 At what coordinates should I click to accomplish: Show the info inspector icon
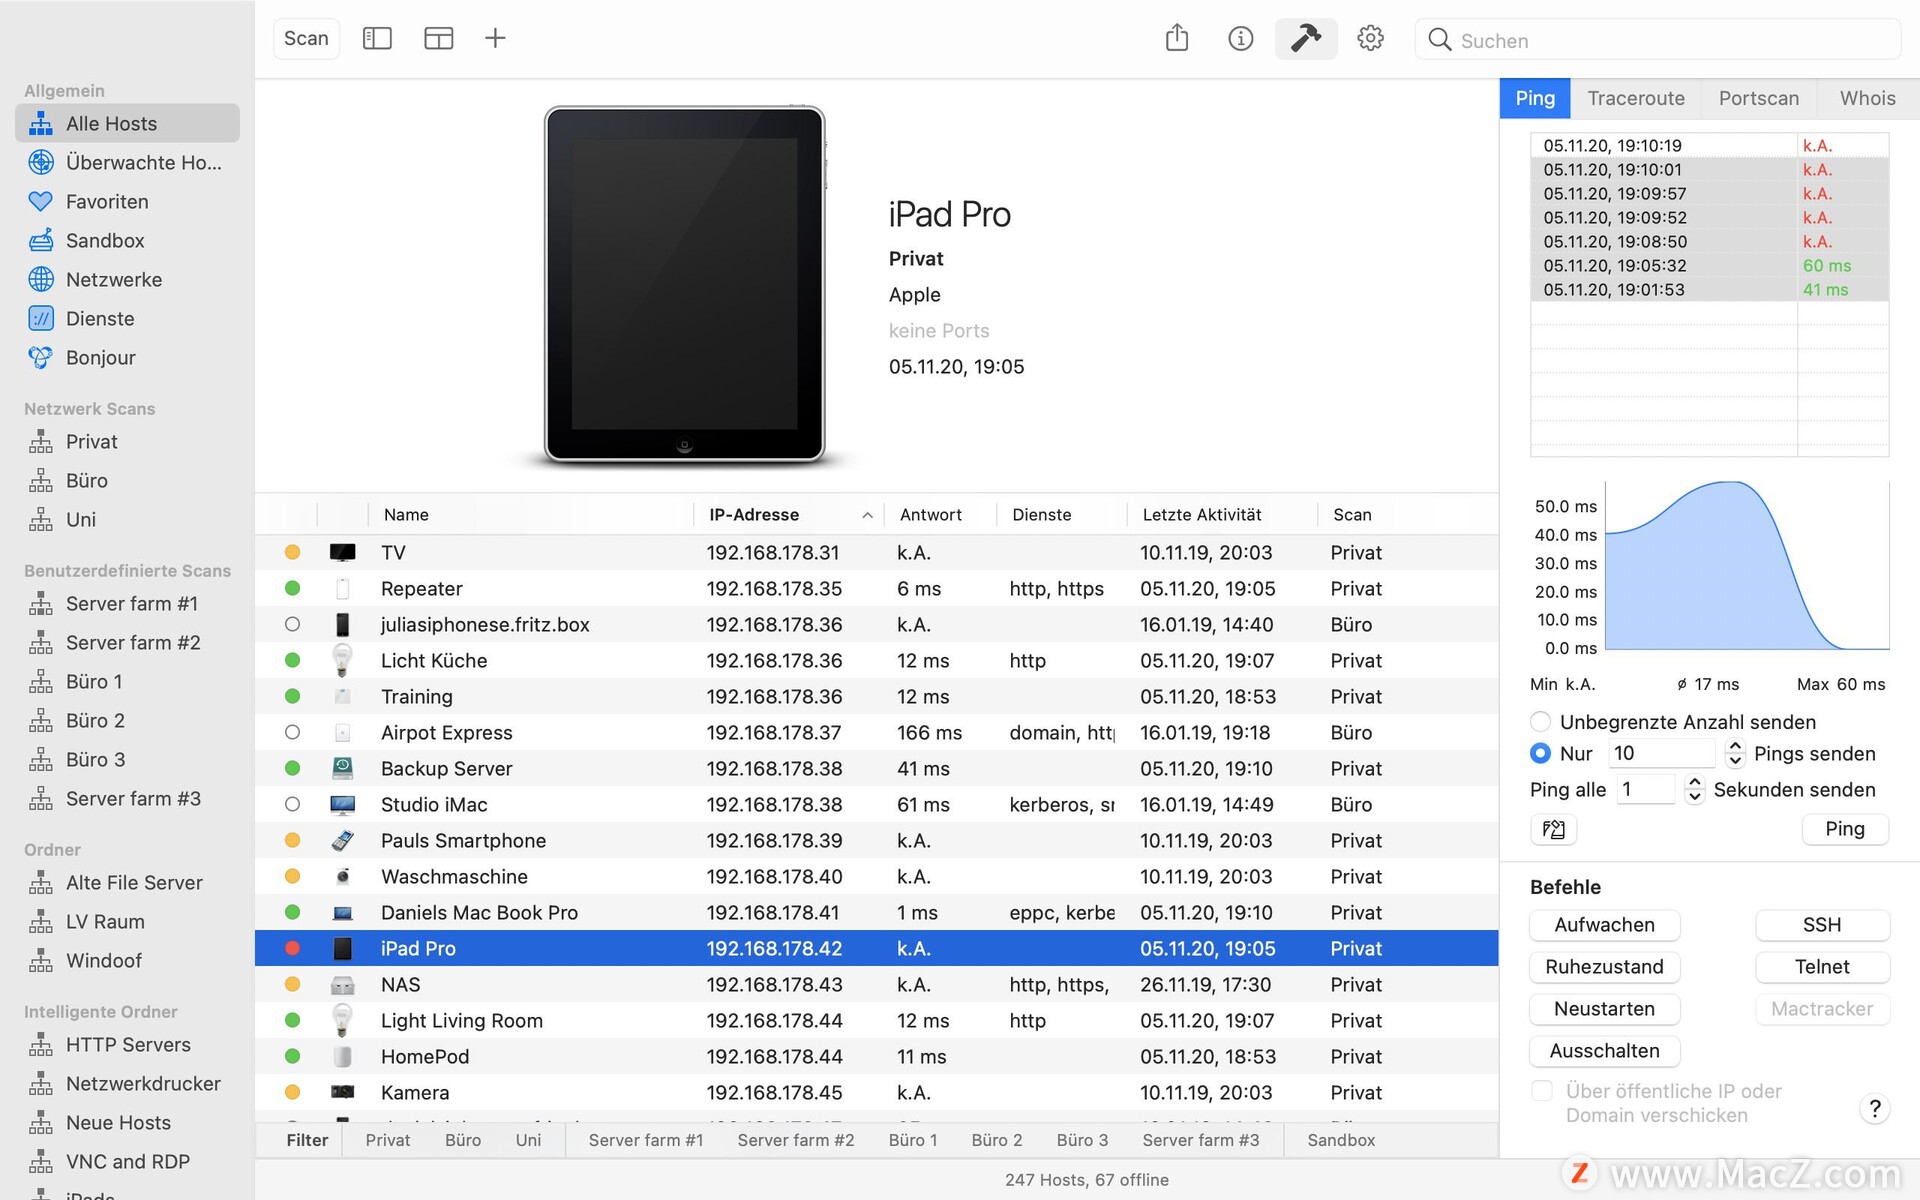tap(1240, 39)
